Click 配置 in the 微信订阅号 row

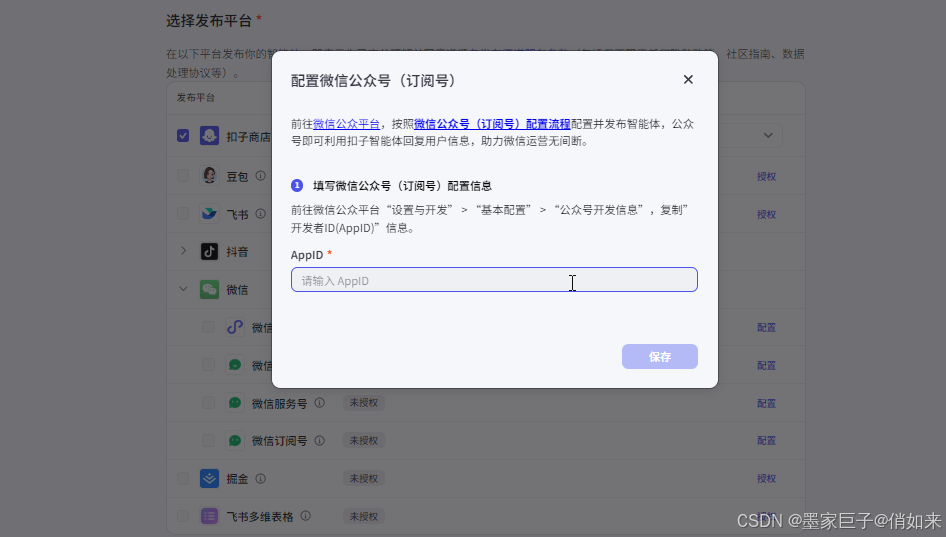[766, 441]
